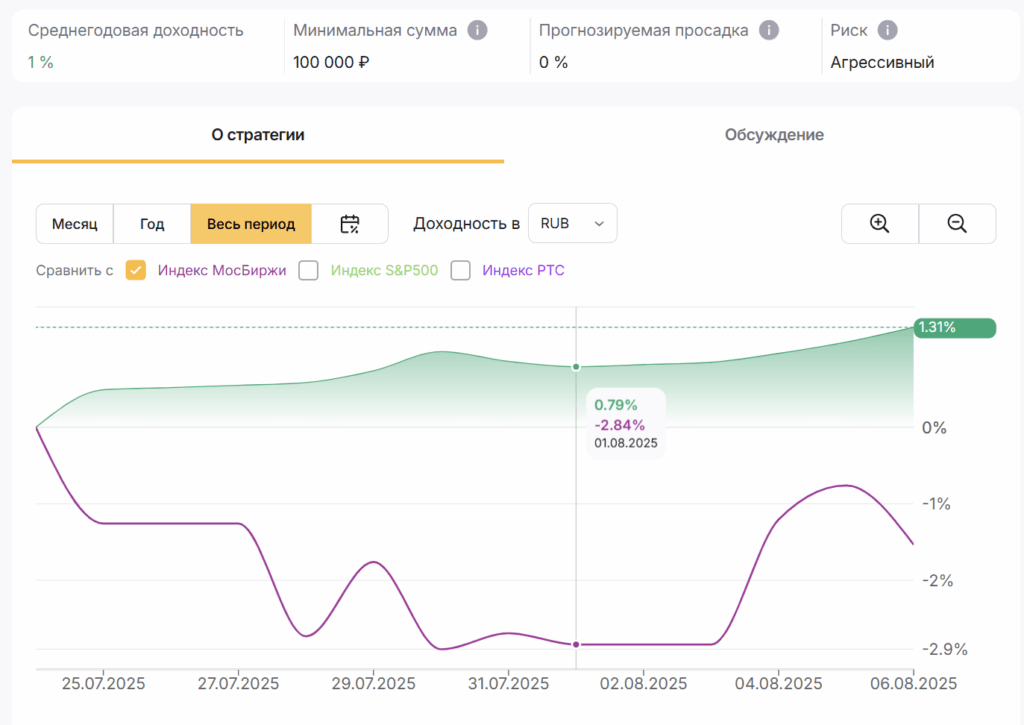The height and width of the screenshot is (725, 1024).
Task: Enable the Индекс РТС checkbox
Action: point(460,270)
